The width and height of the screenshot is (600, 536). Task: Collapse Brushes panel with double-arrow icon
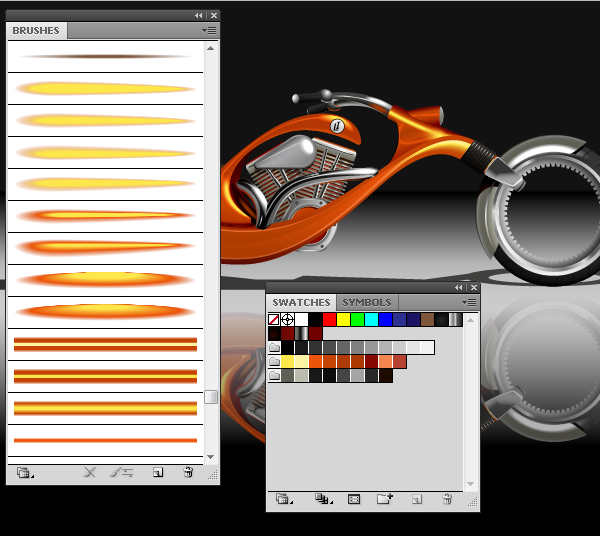(x=198, y=15)
